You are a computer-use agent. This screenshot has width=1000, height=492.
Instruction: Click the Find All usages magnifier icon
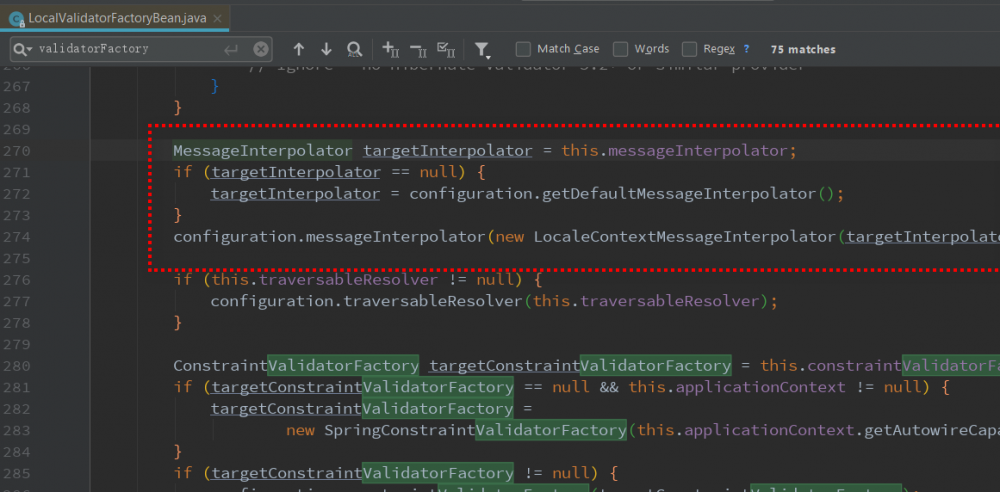click(354, 49)
